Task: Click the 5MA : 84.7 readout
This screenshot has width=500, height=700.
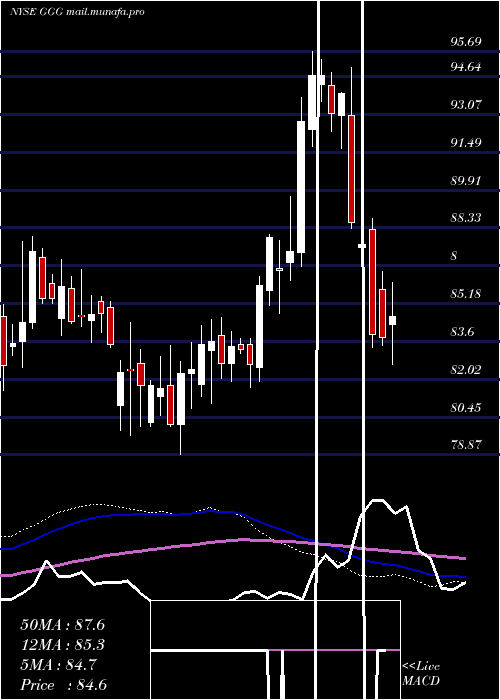Action: click(x=58, y=665)
